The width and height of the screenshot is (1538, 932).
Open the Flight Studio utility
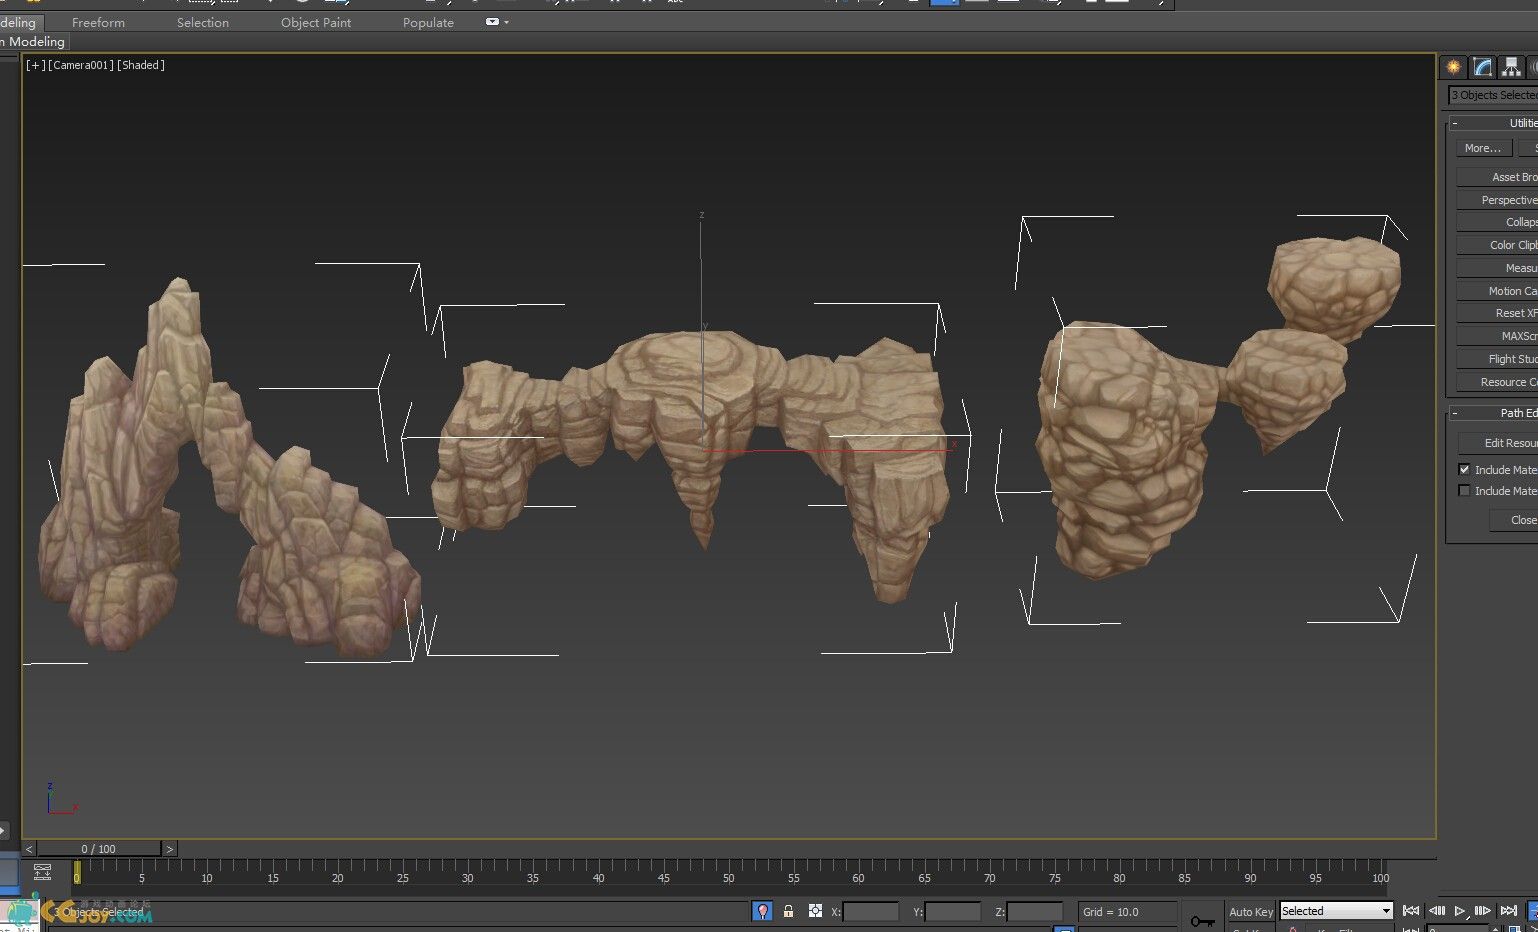(1497, 359)
